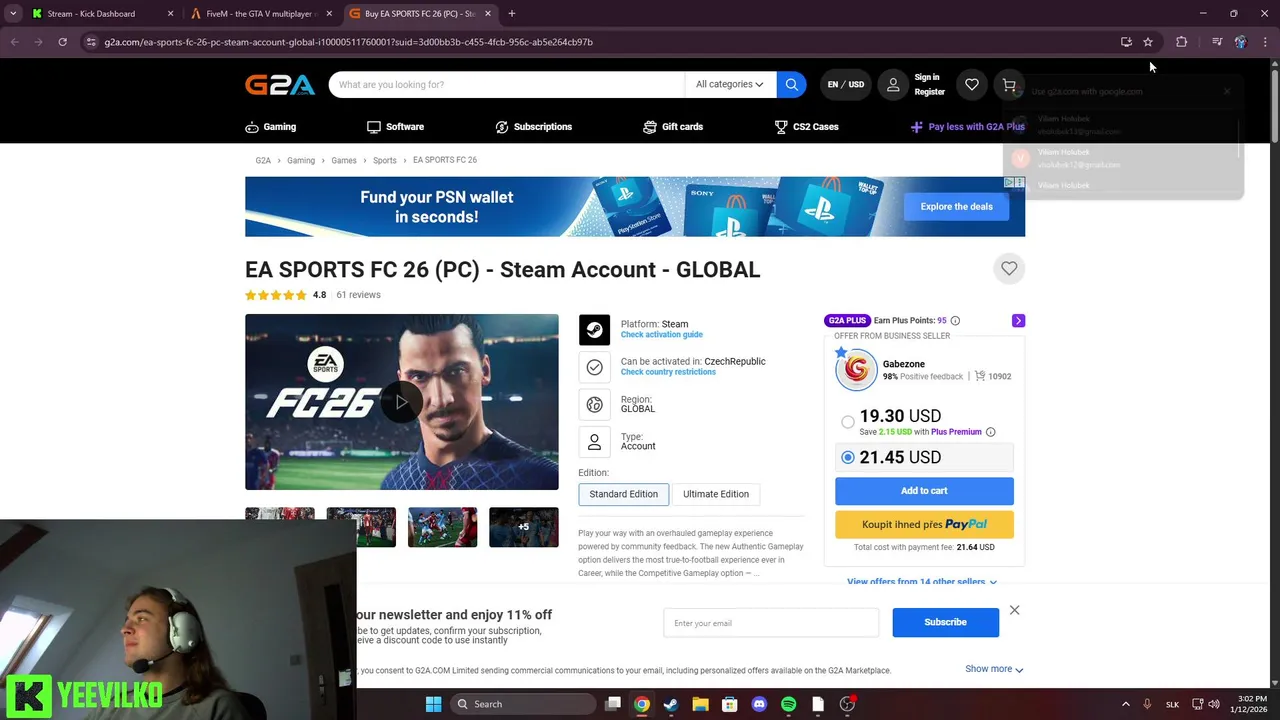Click the Games breadcrumb
This screenshot has width=1280, height=720.
coord(344,160)
